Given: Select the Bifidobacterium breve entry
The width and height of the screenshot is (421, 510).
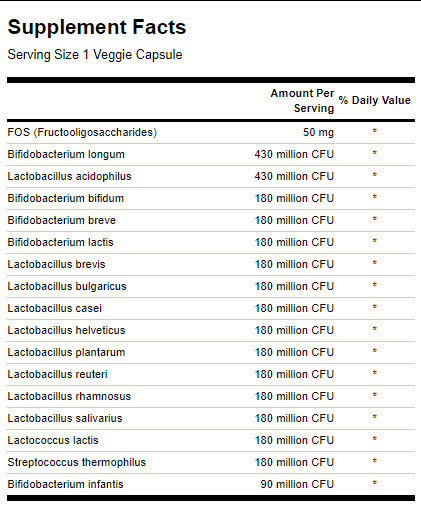Looking at the screenshot, I should (x=62, y=220).
